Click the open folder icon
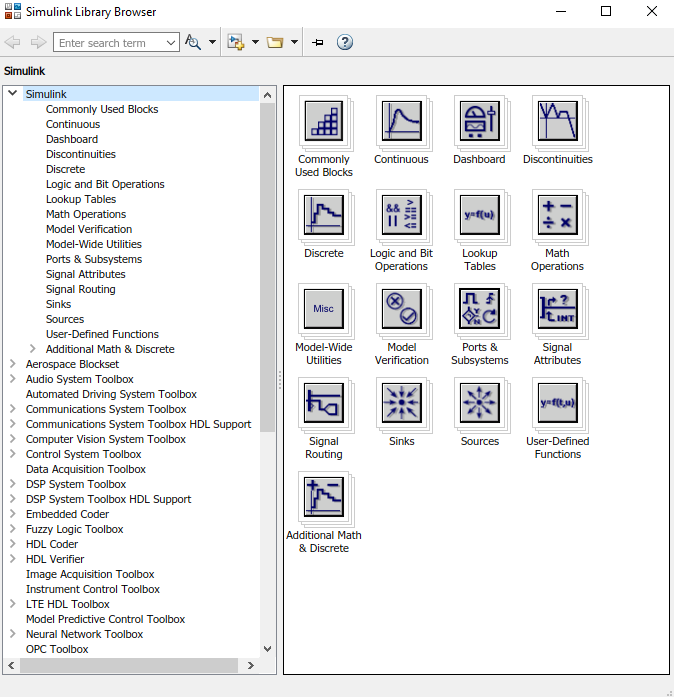The height and width of the screenshot is (697, 674). pos(275,42)
